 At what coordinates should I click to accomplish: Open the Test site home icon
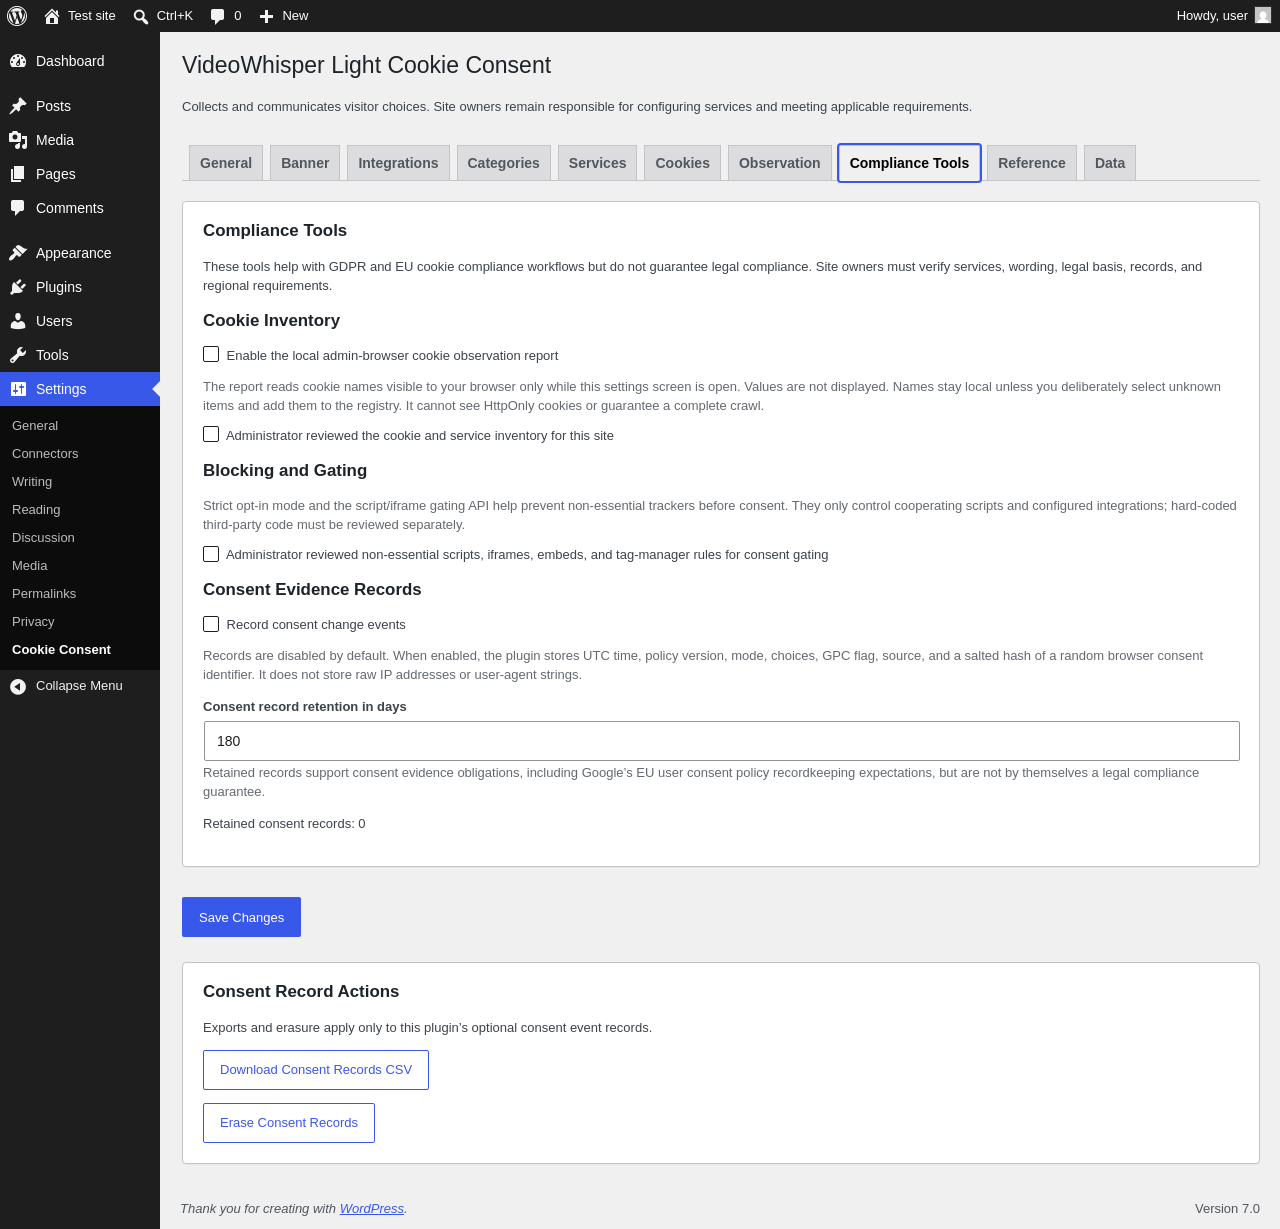(52, 16)
